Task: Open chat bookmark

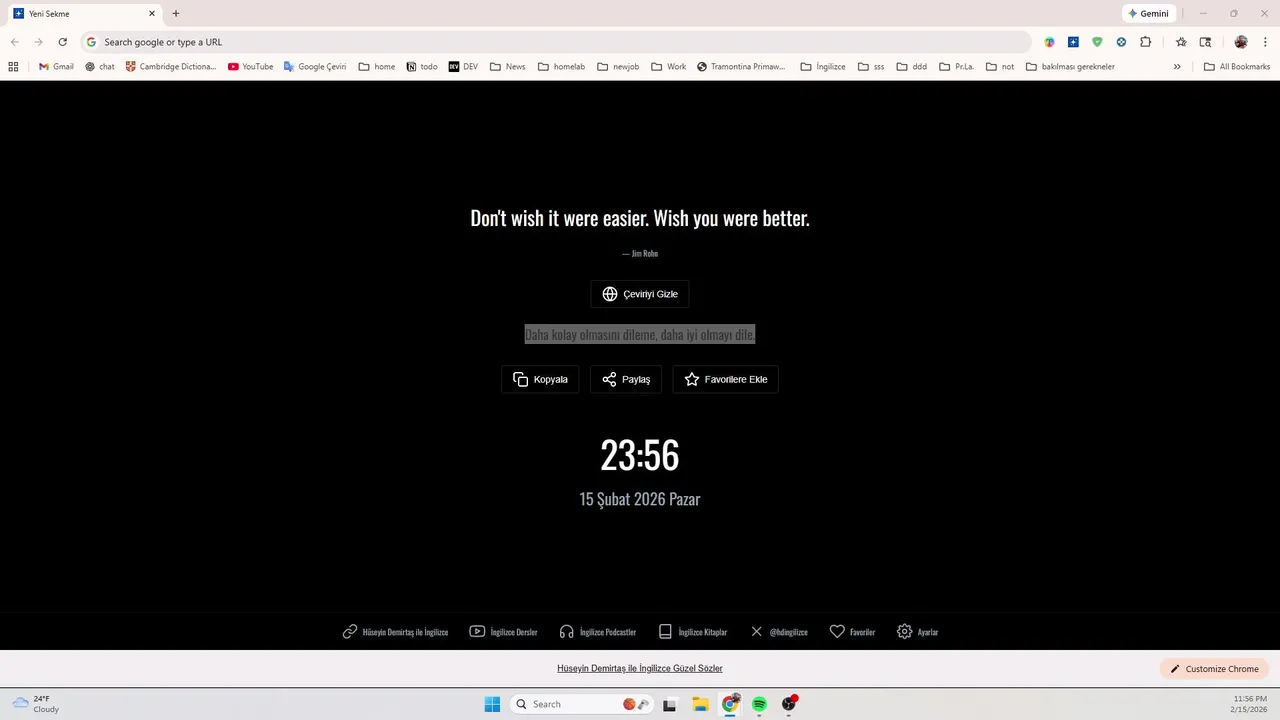Action: pos(100,67)
